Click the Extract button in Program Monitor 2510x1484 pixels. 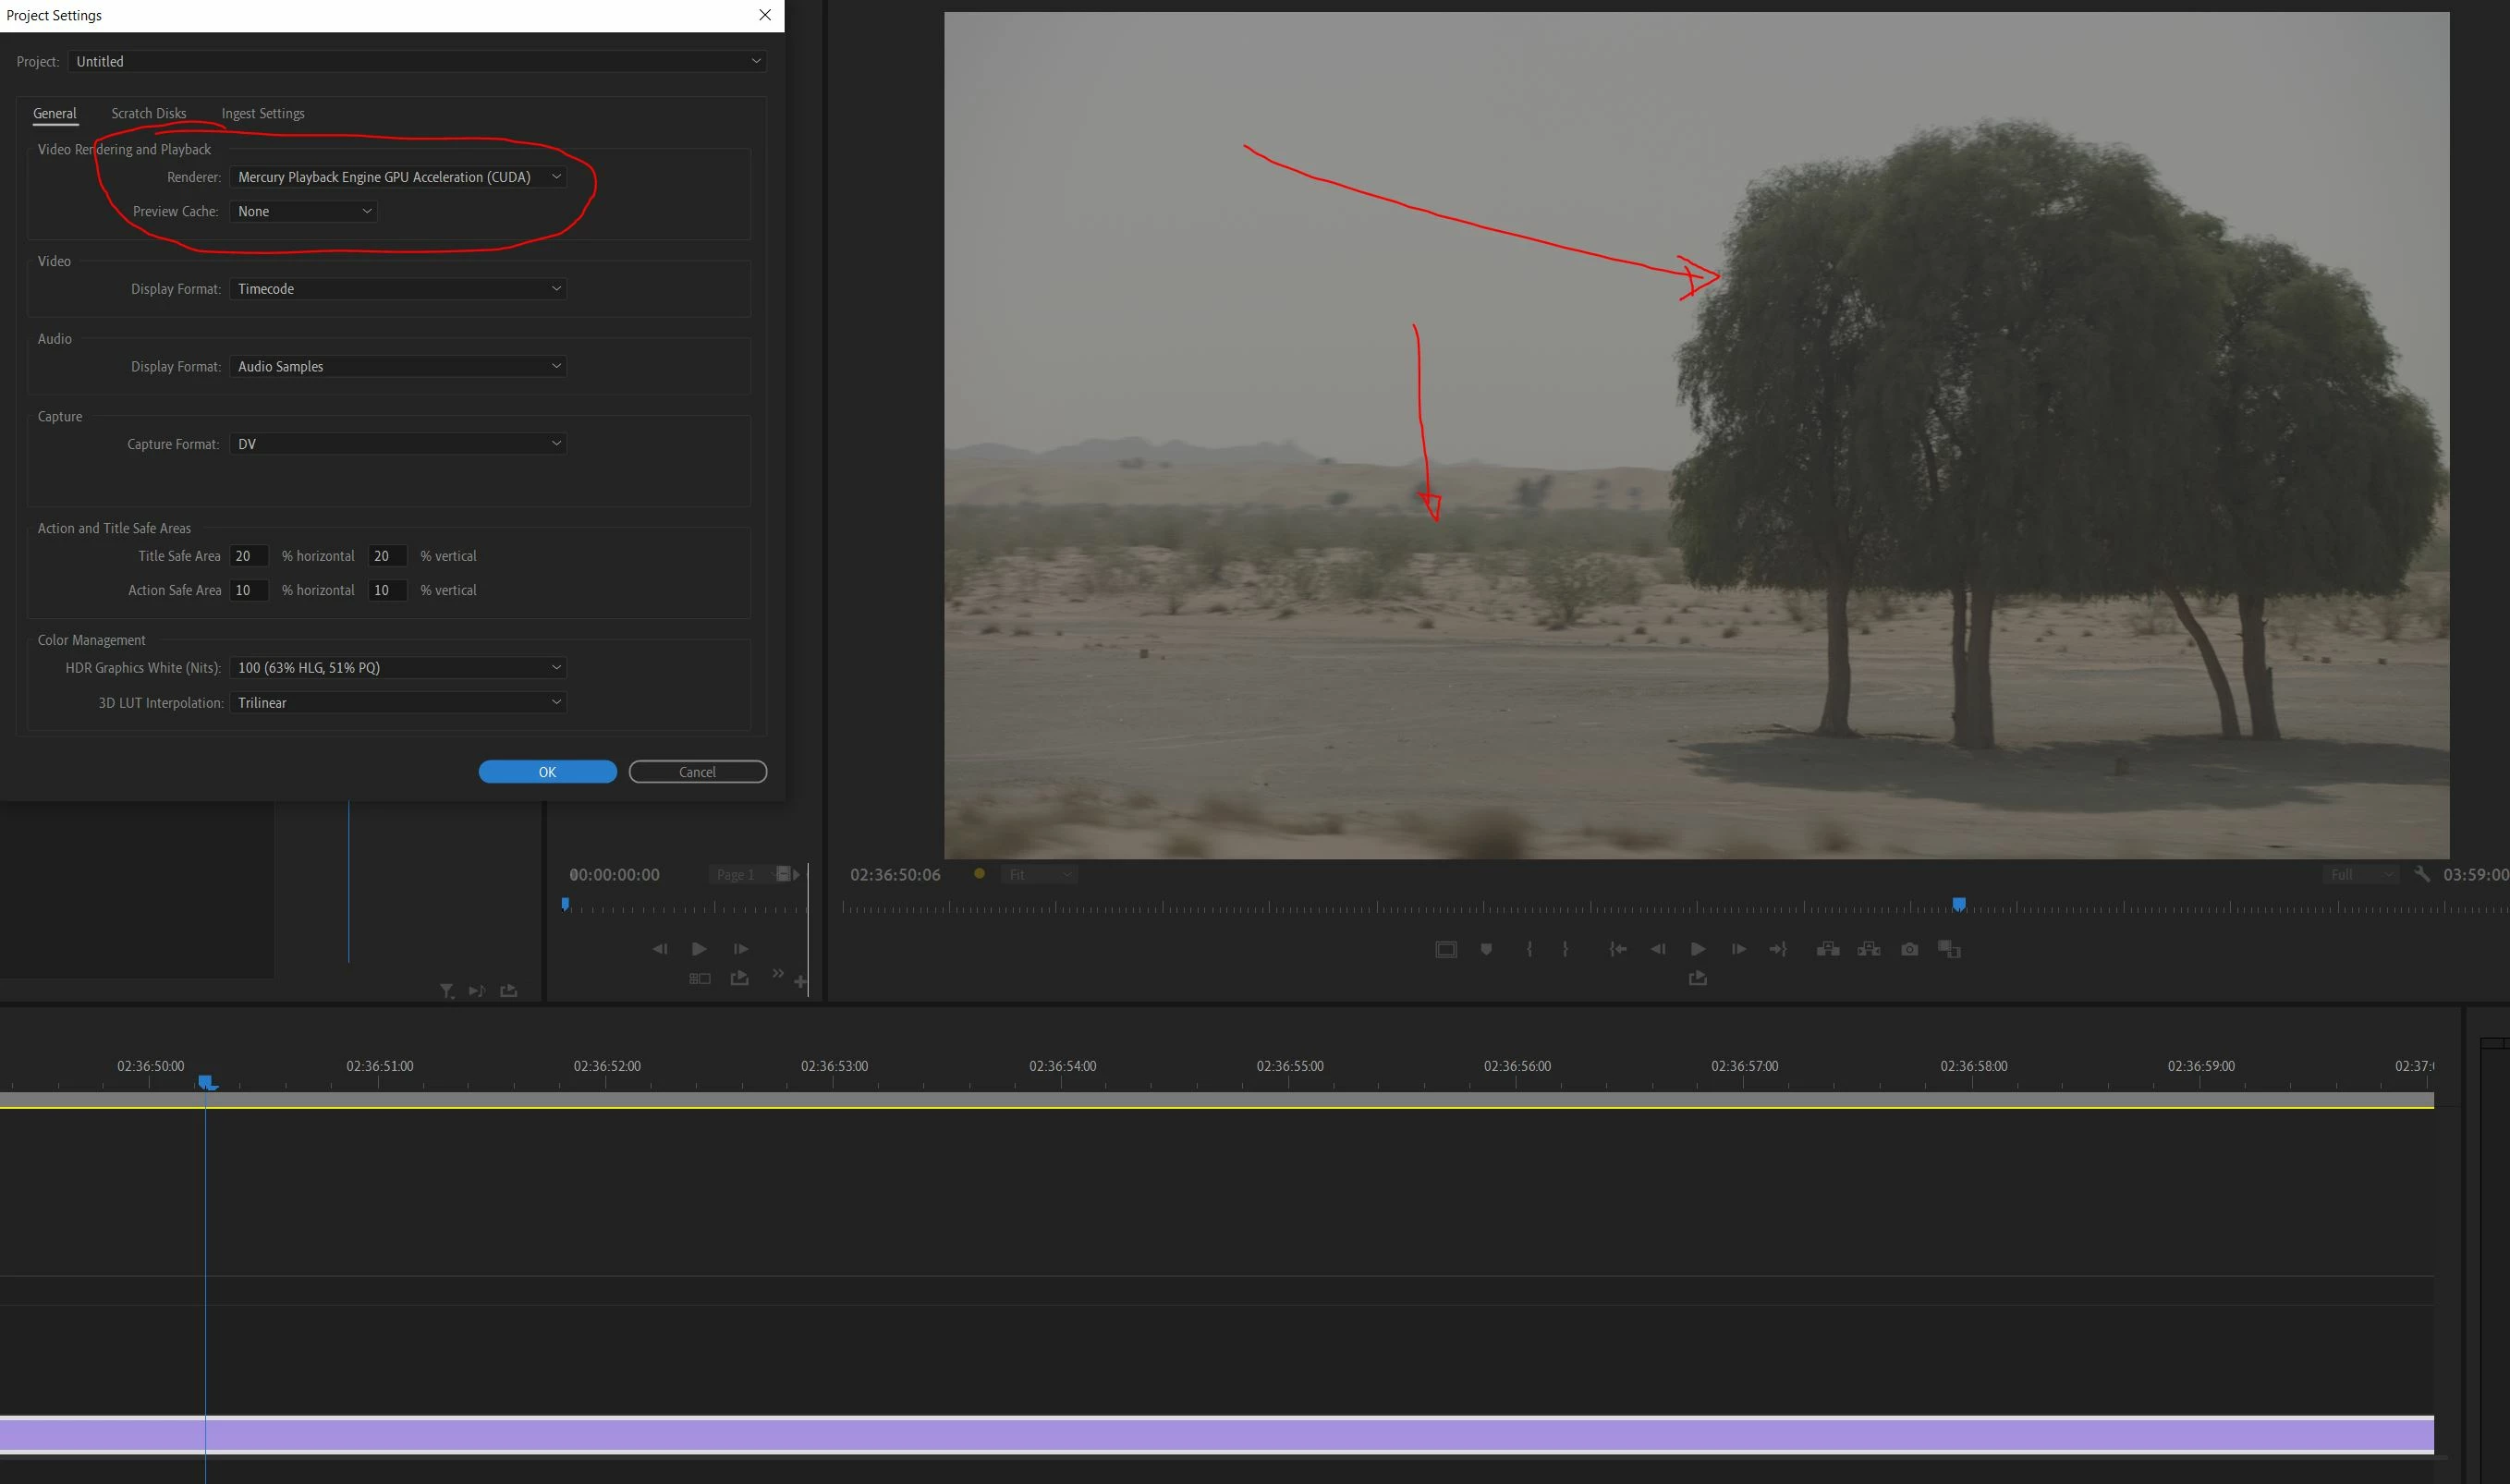(1868, 949)
